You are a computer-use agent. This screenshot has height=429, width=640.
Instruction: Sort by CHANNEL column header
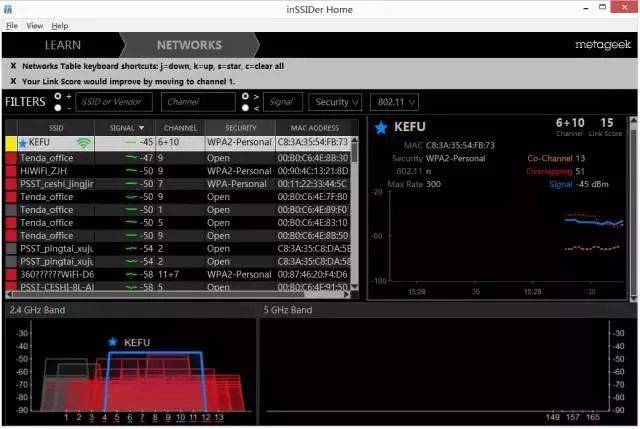coord(180,128)
